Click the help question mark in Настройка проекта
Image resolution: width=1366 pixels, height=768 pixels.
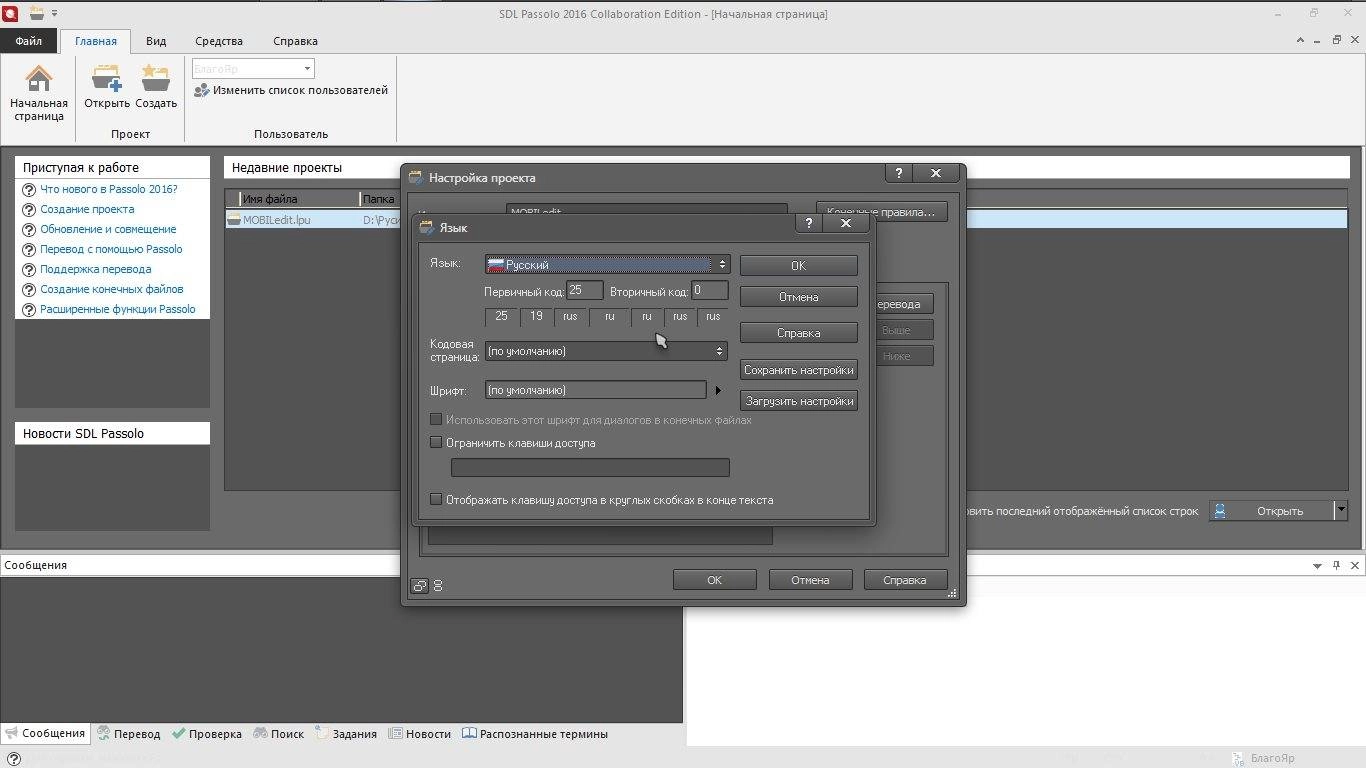(898, 173)
